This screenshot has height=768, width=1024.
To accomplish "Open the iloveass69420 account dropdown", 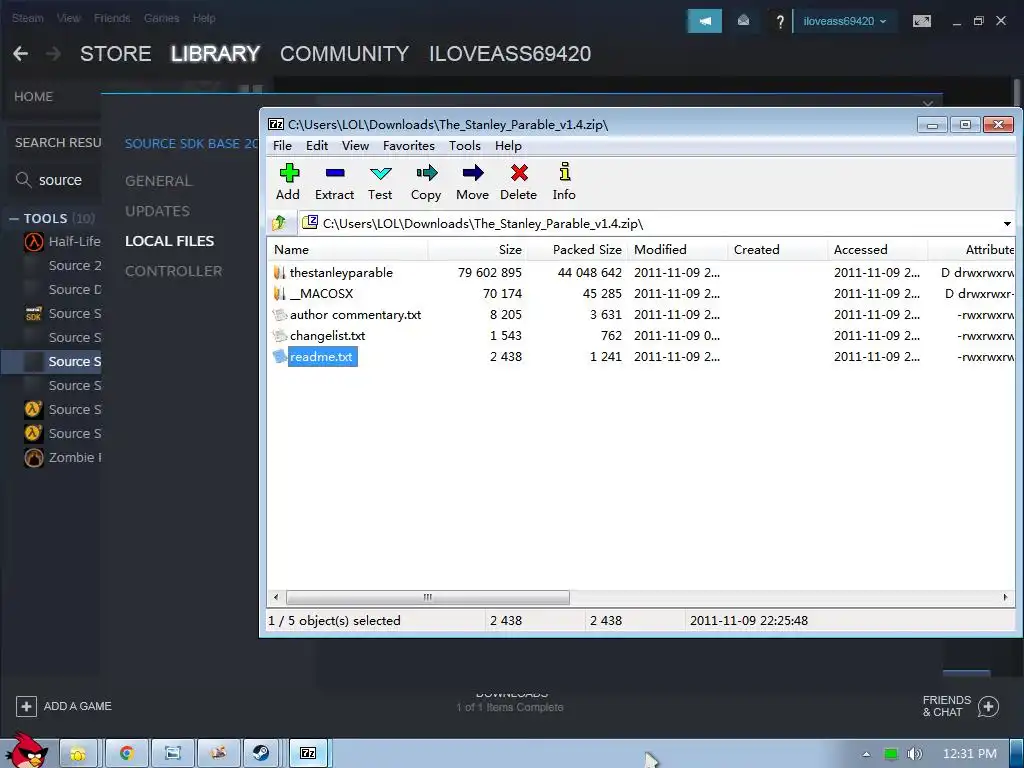I will click(844, 21).
